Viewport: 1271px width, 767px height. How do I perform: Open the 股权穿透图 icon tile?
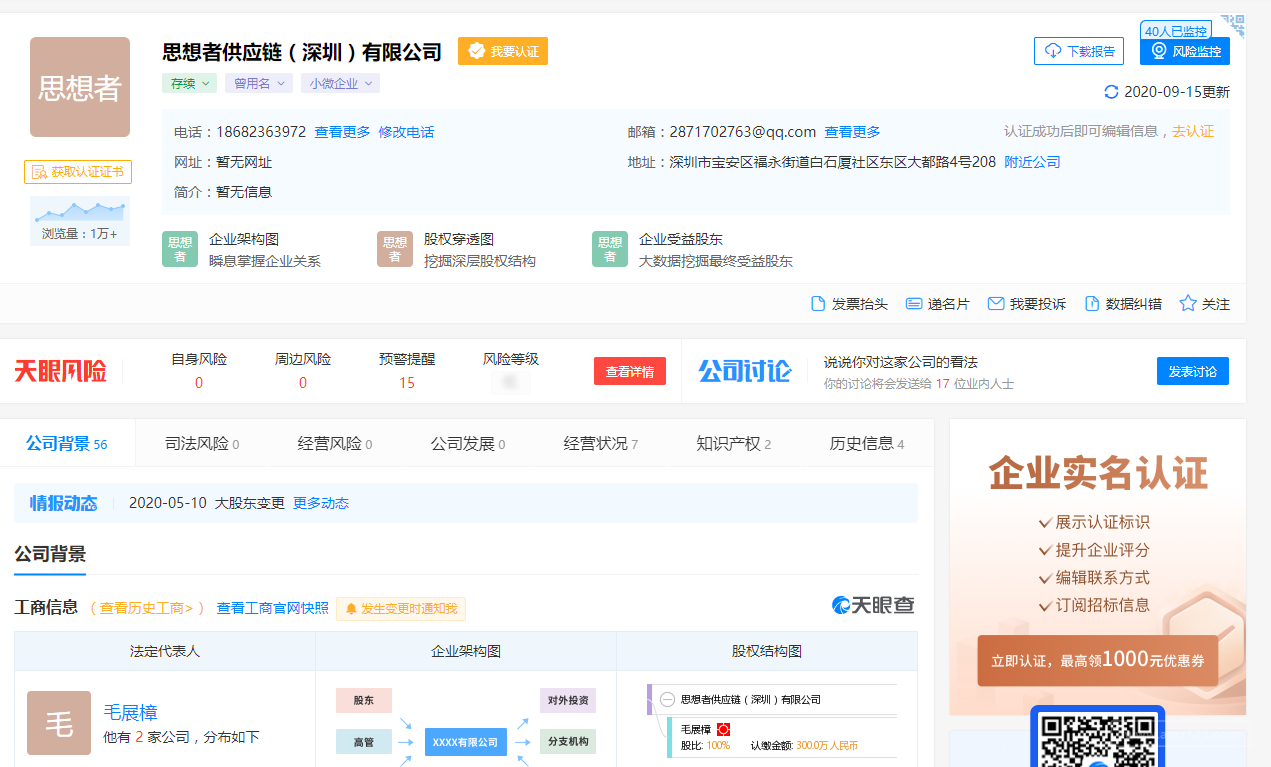(x=395, y=249)
